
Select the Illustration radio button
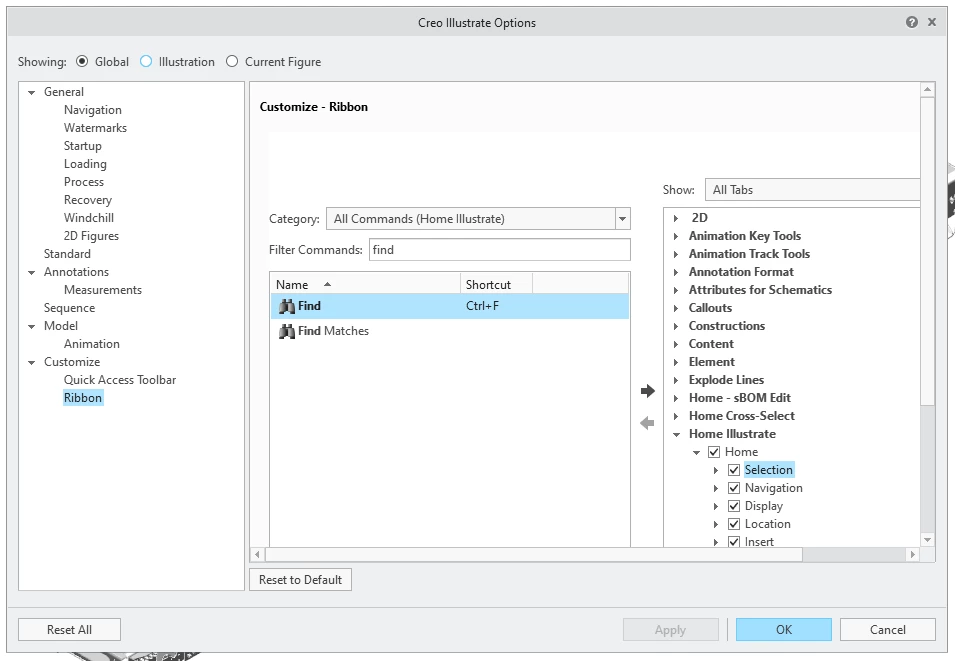pos(146,62)
